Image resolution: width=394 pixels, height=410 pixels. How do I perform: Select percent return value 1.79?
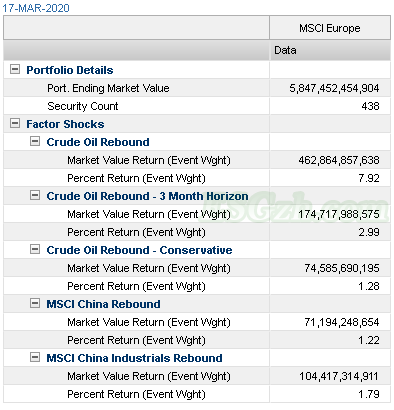coord(369,394)
